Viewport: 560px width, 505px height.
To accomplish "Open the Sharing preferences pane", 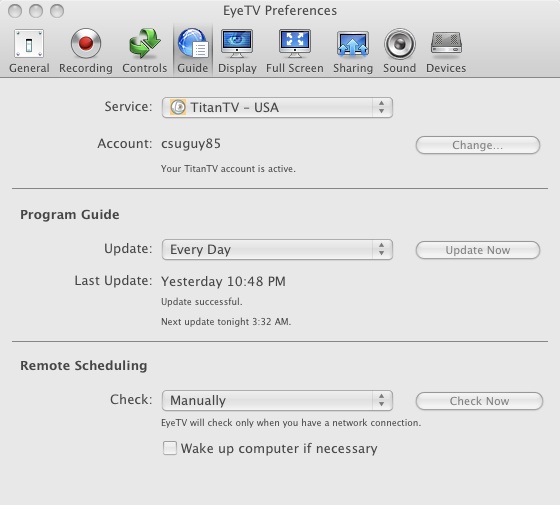I will [x=353, y=51].
